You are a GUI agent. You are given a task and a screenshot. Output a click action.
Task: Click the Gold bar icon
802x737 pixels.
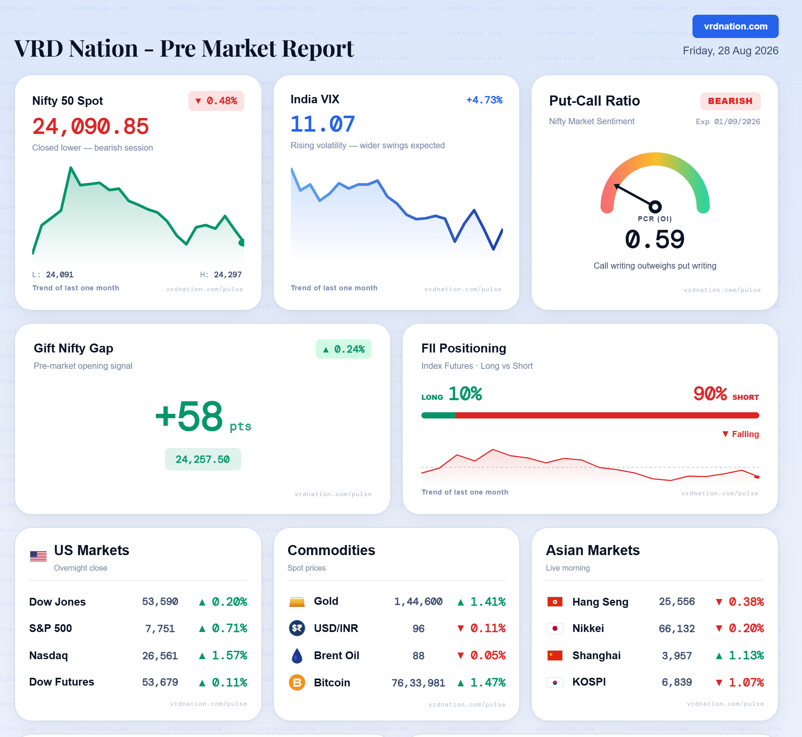click(x=297, y=602)
